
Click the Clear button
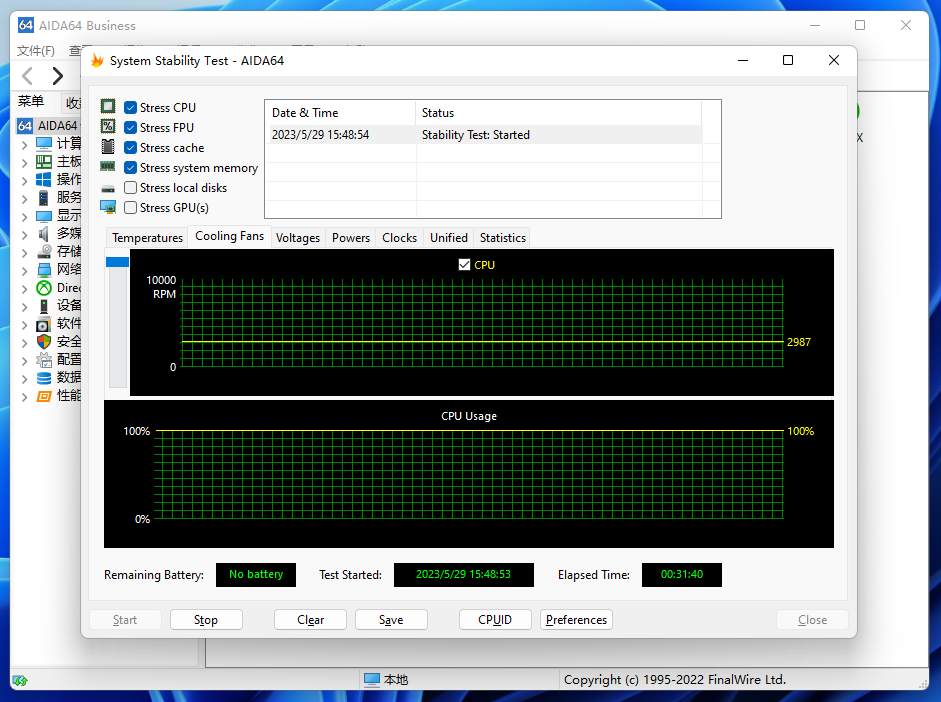pos(310,620)
